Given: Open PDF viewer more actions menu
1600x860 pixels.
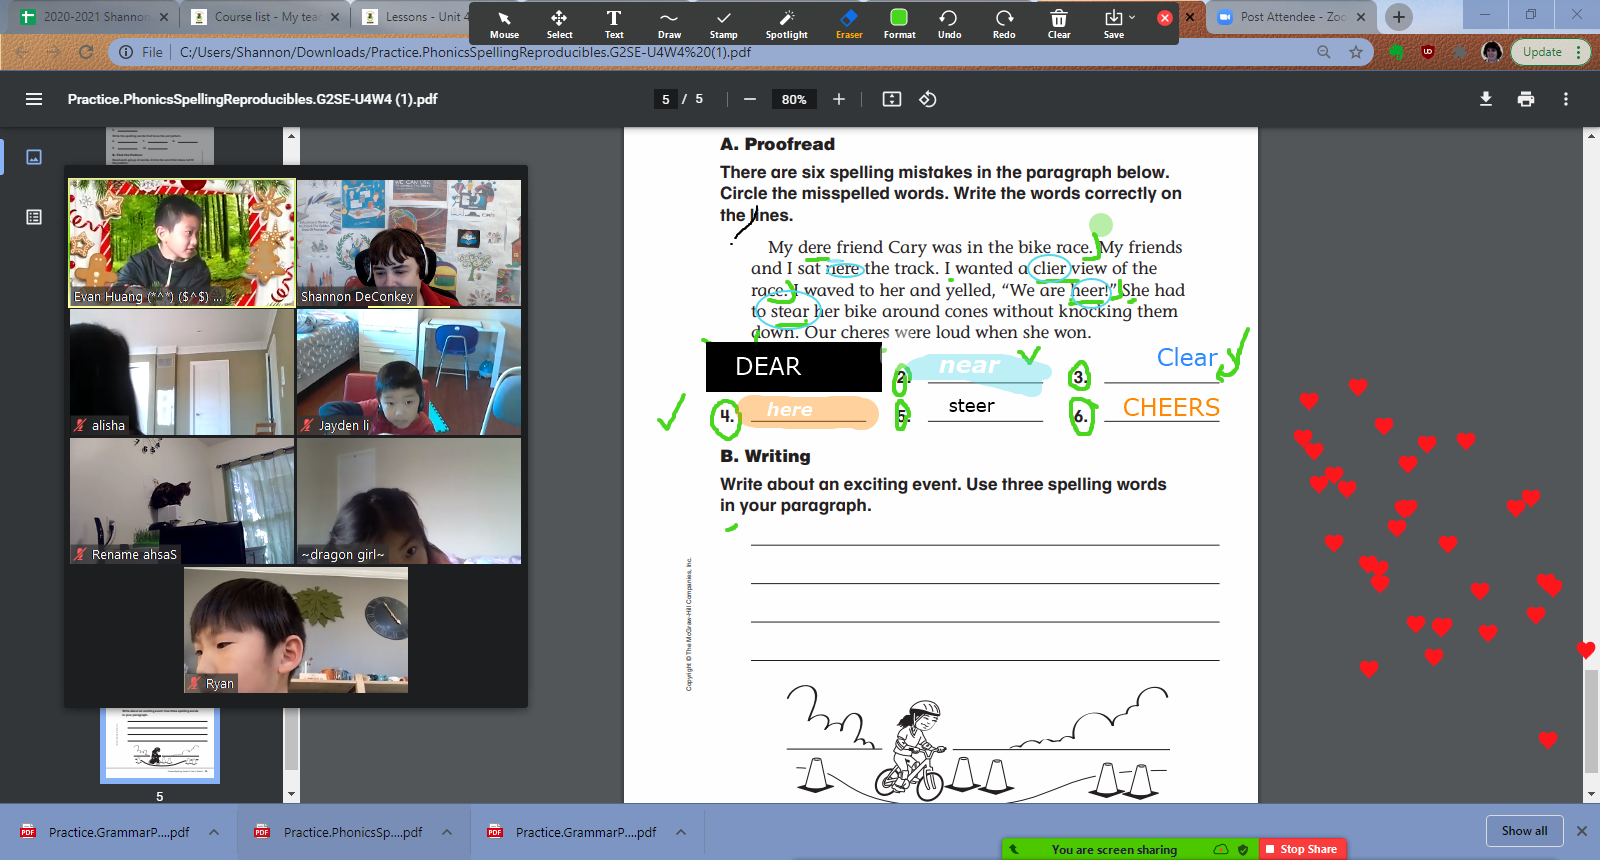Looking at the screenshot, I should pyautogui.click(x=1566, y=99).
